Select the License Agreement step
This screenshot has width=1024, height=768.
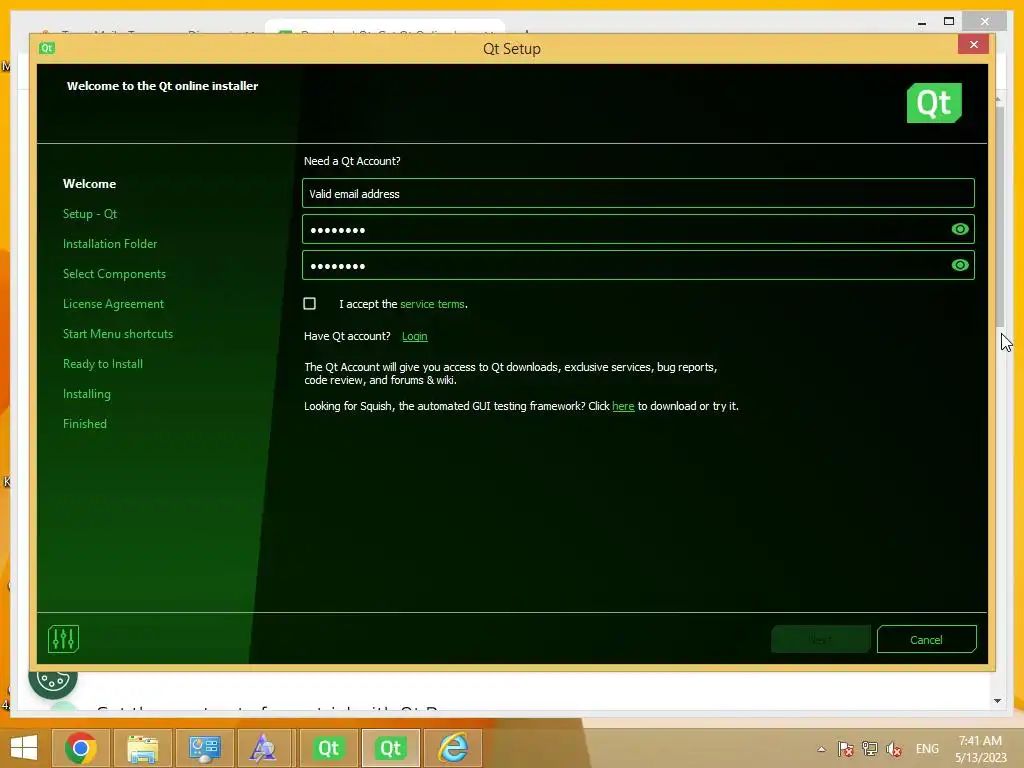(113, 304)
